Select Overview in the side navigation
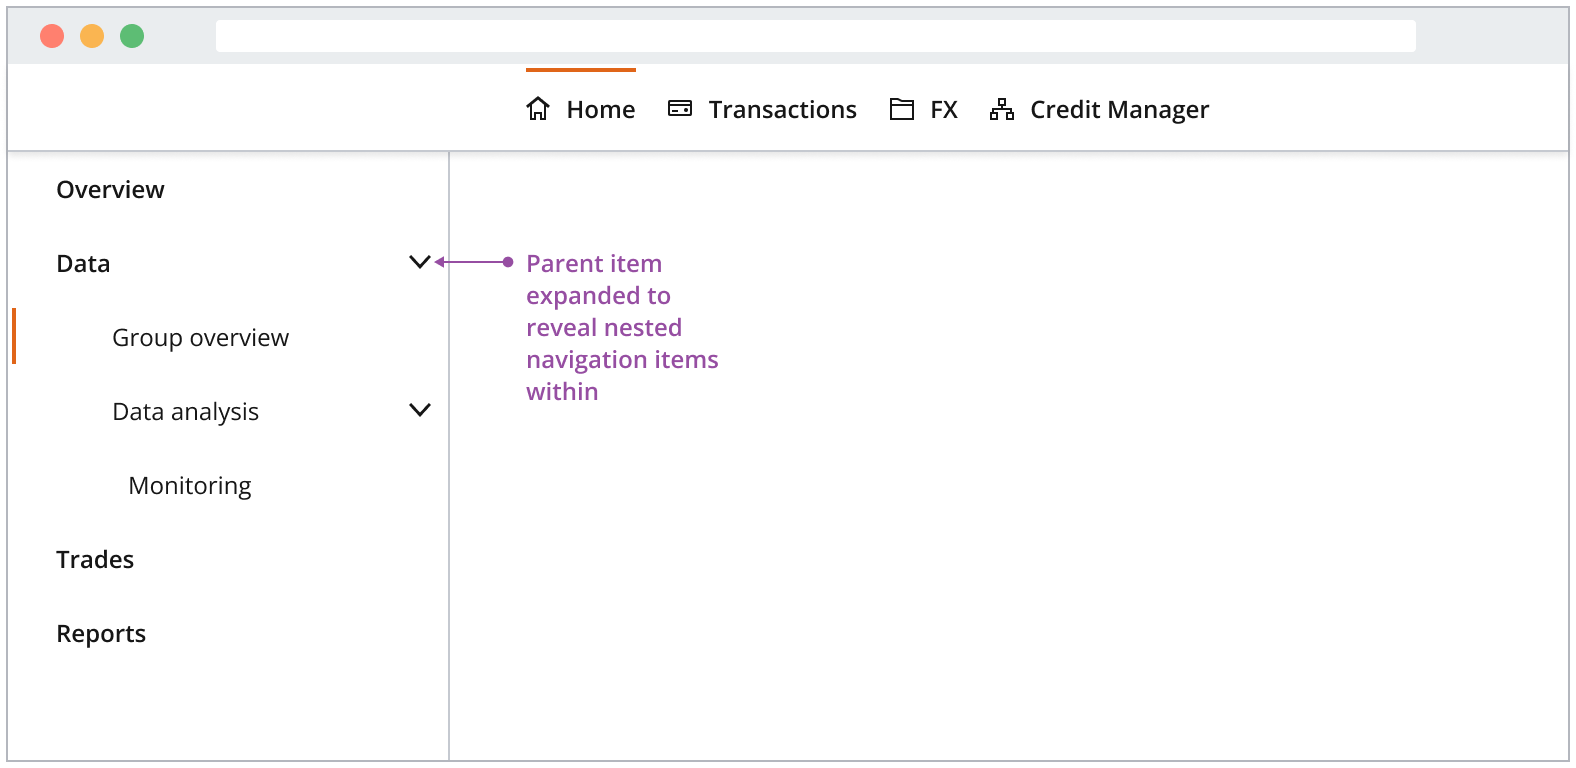Image resolution: width=1576 pixels, height=768 pixels. pos(110,190)
